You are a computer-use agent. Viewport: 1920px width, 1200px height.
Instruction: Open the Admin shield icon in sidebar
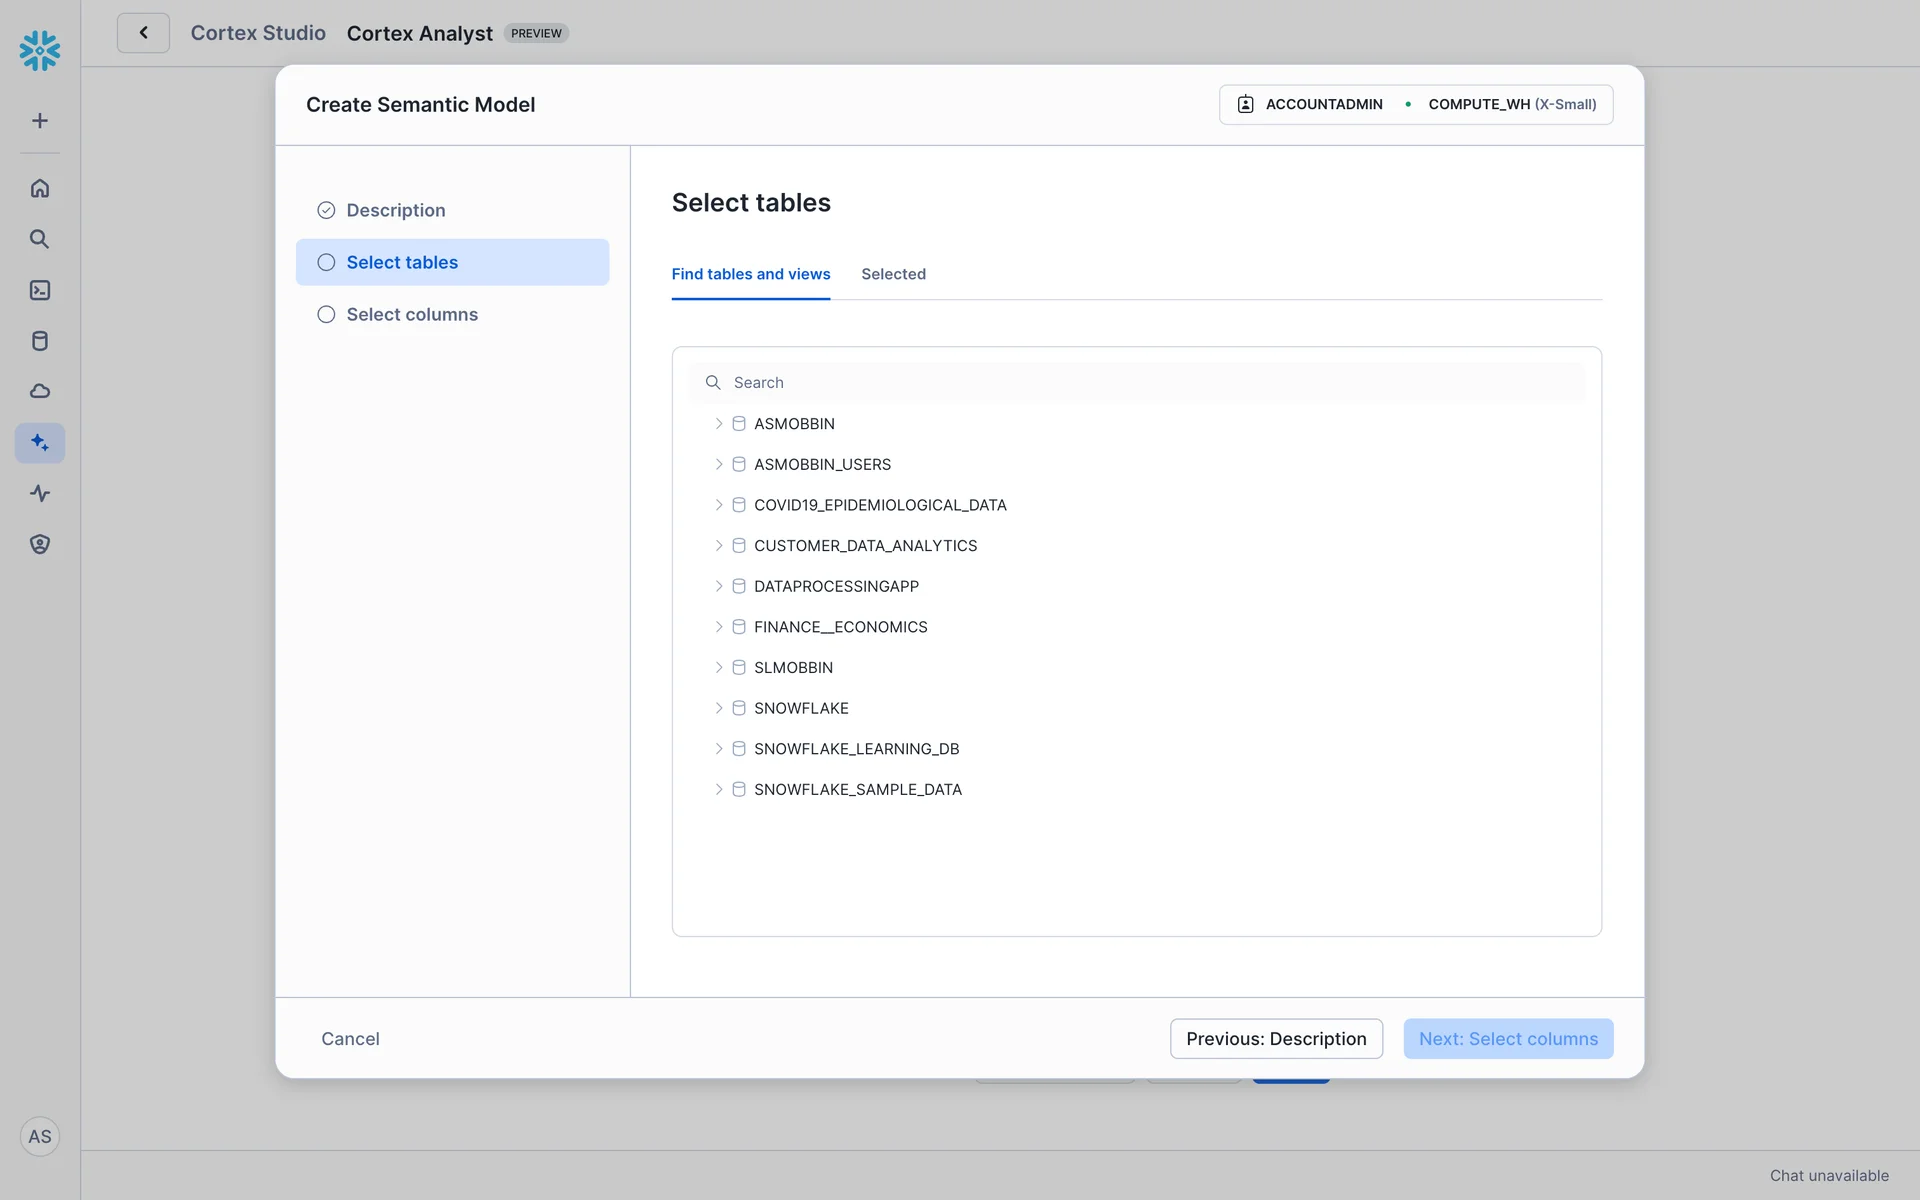(40, 544)
